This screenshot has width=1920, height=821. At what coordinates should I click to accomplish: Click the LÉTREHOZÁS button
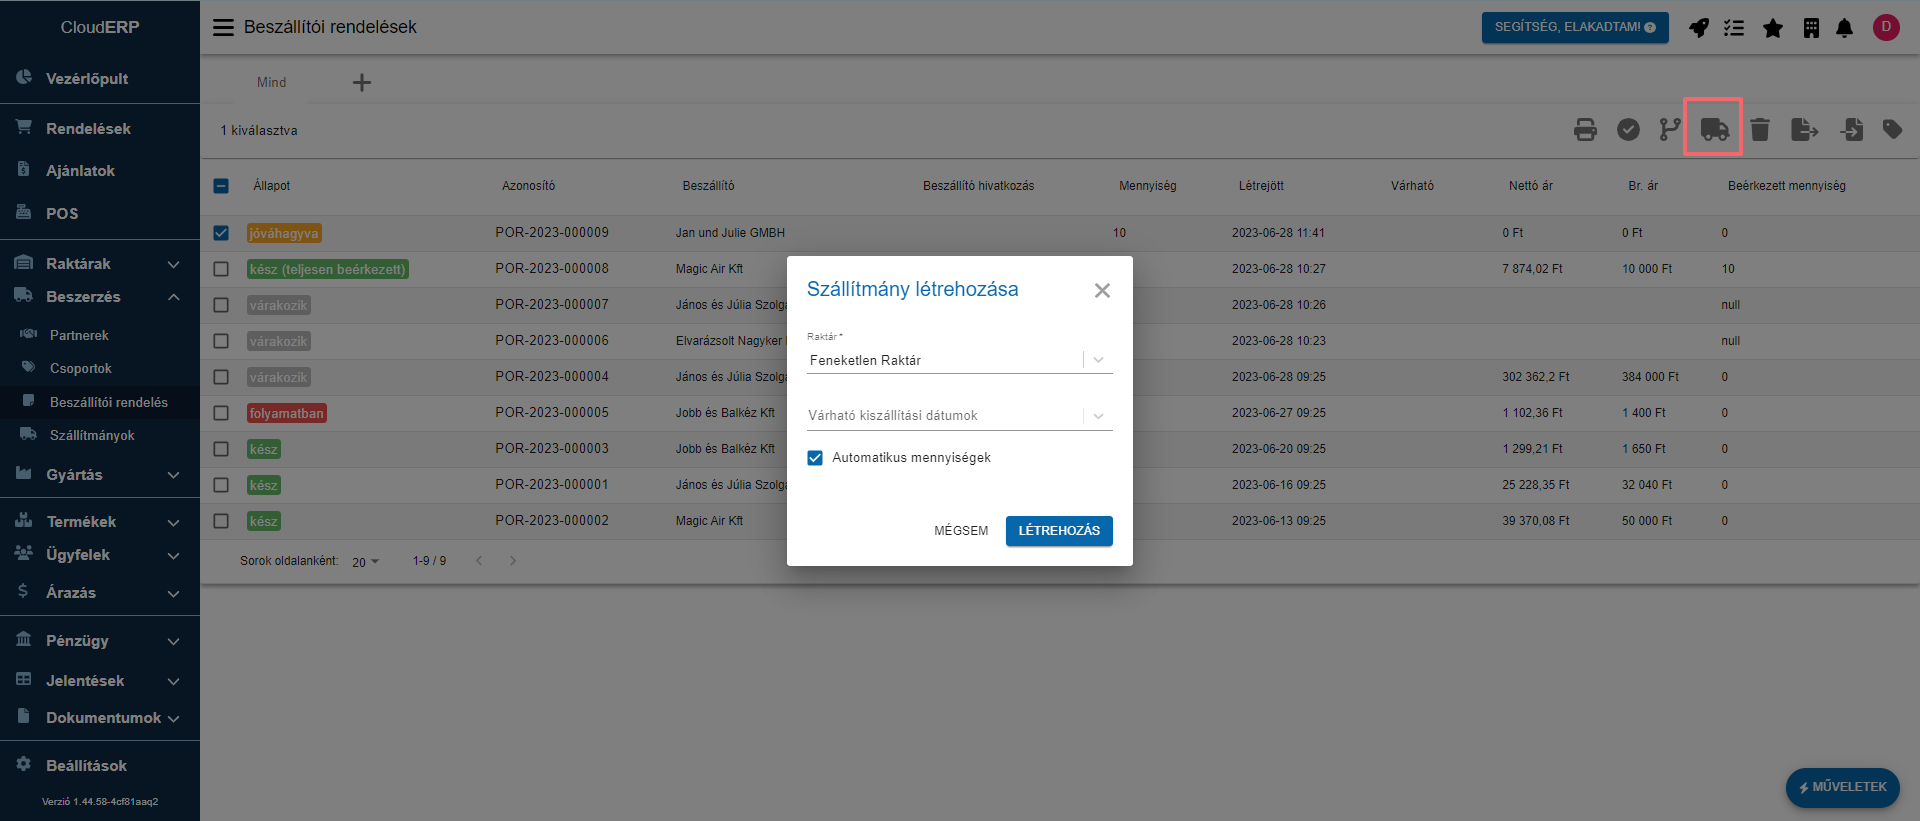point(1058,531)
